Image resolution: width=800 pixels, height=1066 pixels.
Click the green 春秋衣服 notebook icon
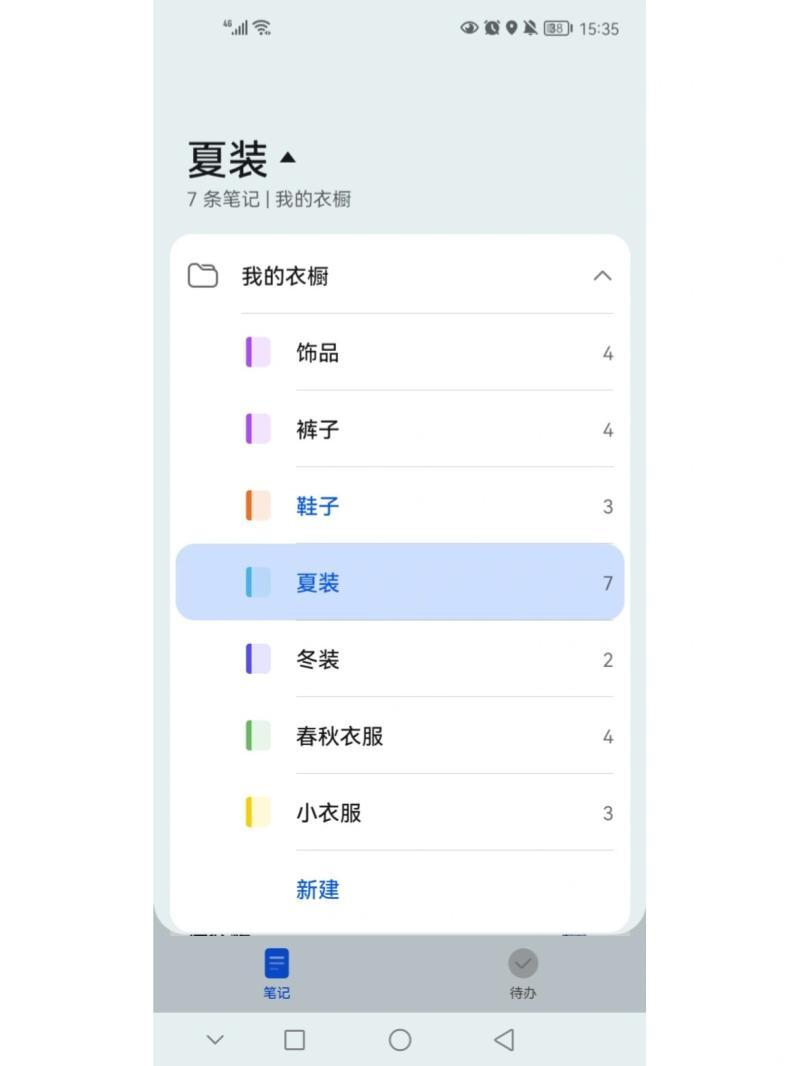(258, 736)
